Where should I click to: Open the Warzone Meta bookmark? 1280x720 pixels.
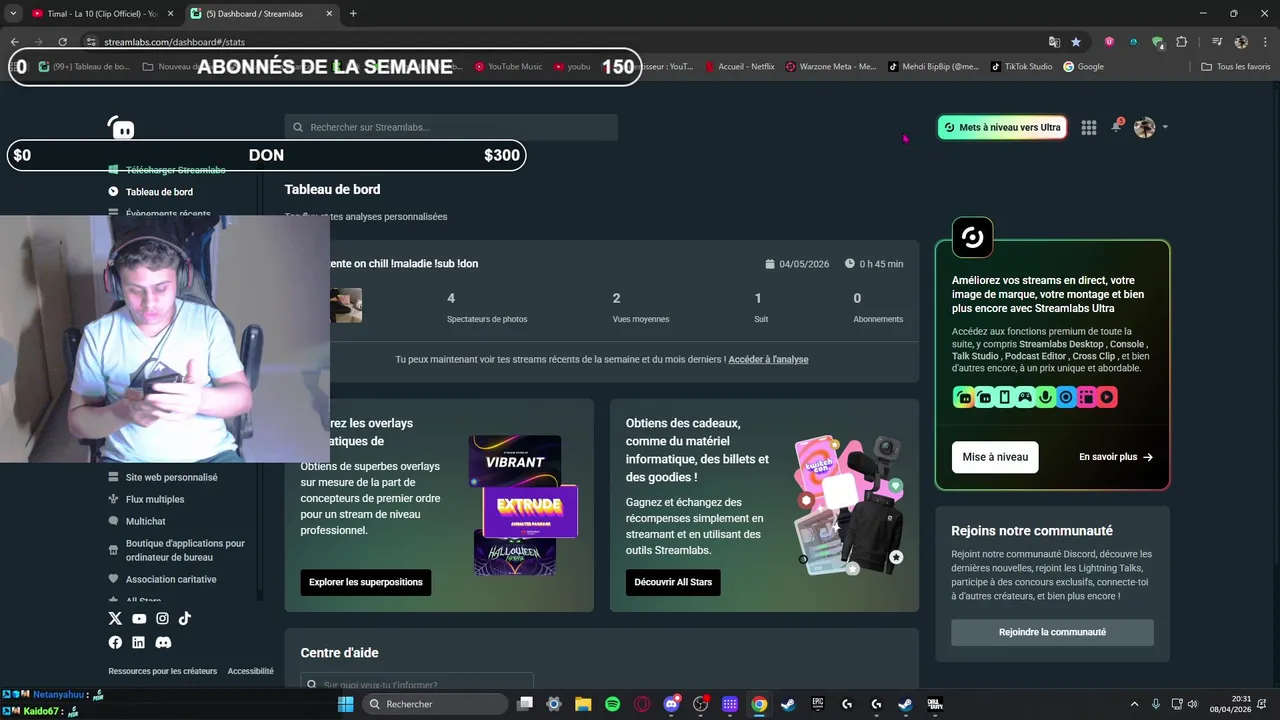click(x=830, y=67)
